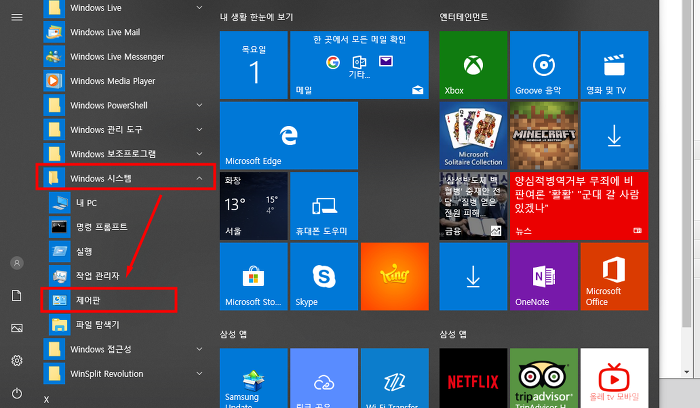Open the Minecraft tile

pyautogui.click(x=544, y=135)
